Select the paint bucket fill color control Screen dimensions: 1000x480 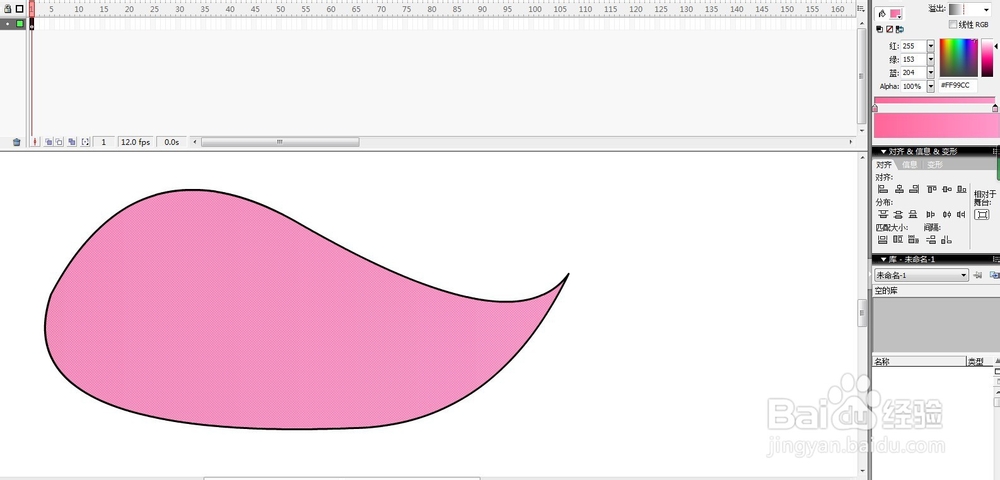tap(881, 13)
